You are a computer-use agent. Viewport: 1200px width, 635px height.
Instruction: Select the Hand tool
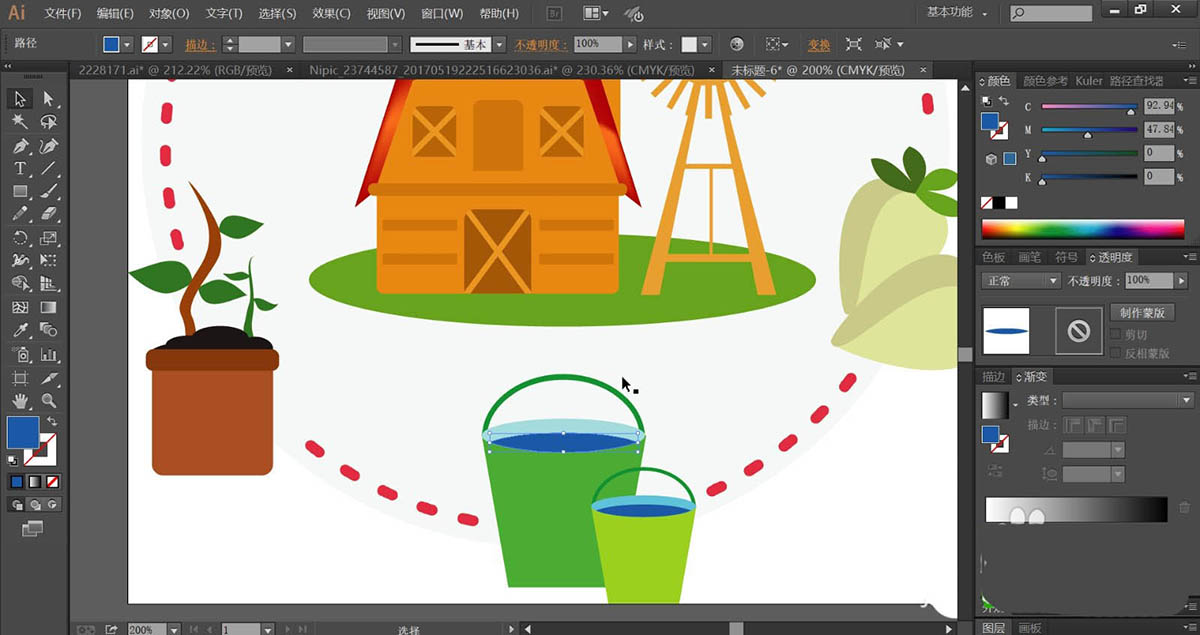[x=20, y=401]
